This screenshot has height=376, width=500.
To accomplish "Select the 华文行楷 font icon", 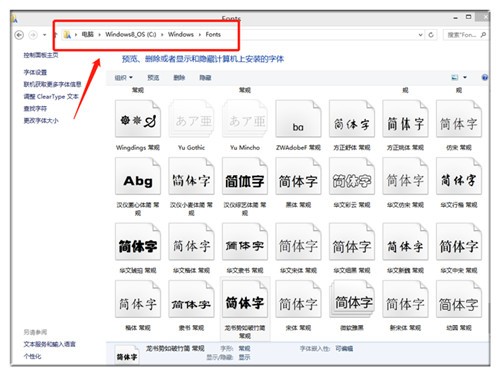I will click(459, 176).
